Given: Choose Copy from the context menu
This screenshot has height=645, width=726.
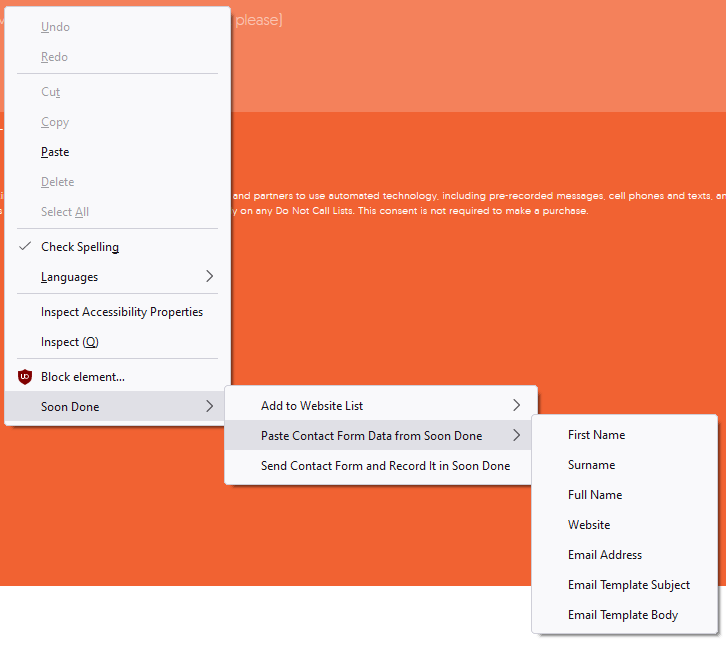Looking at the screenshot, I should [x=118, y=122].
